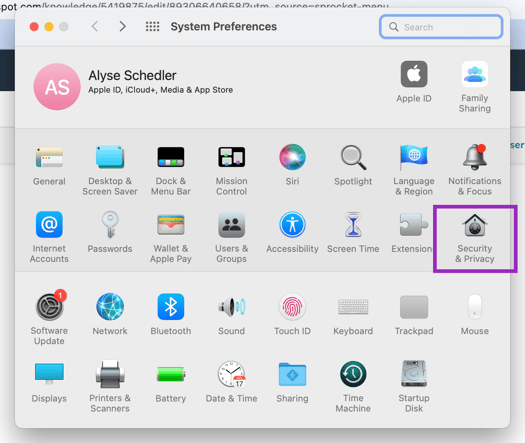Click inside the Search field
The height and width of the screenshot is (443, 525).
[441, 27]
